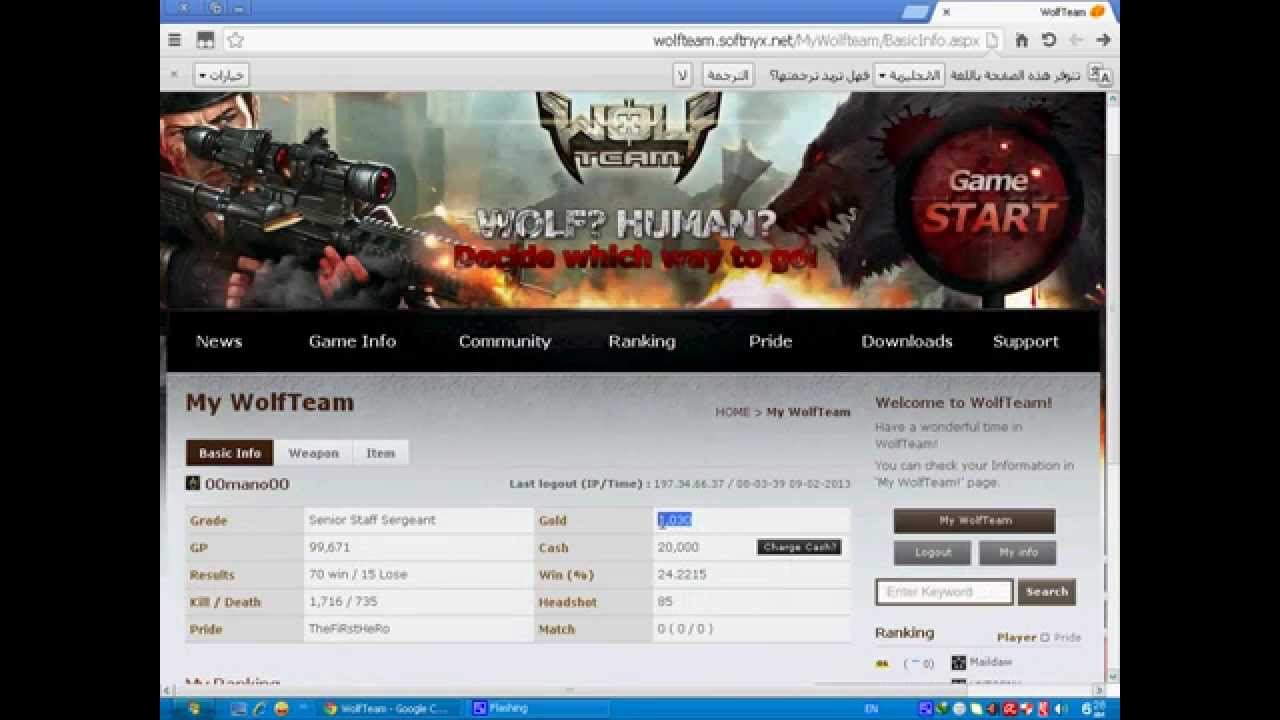
Task: Dismiss the translation bar
Action: [x=173, y=74]
